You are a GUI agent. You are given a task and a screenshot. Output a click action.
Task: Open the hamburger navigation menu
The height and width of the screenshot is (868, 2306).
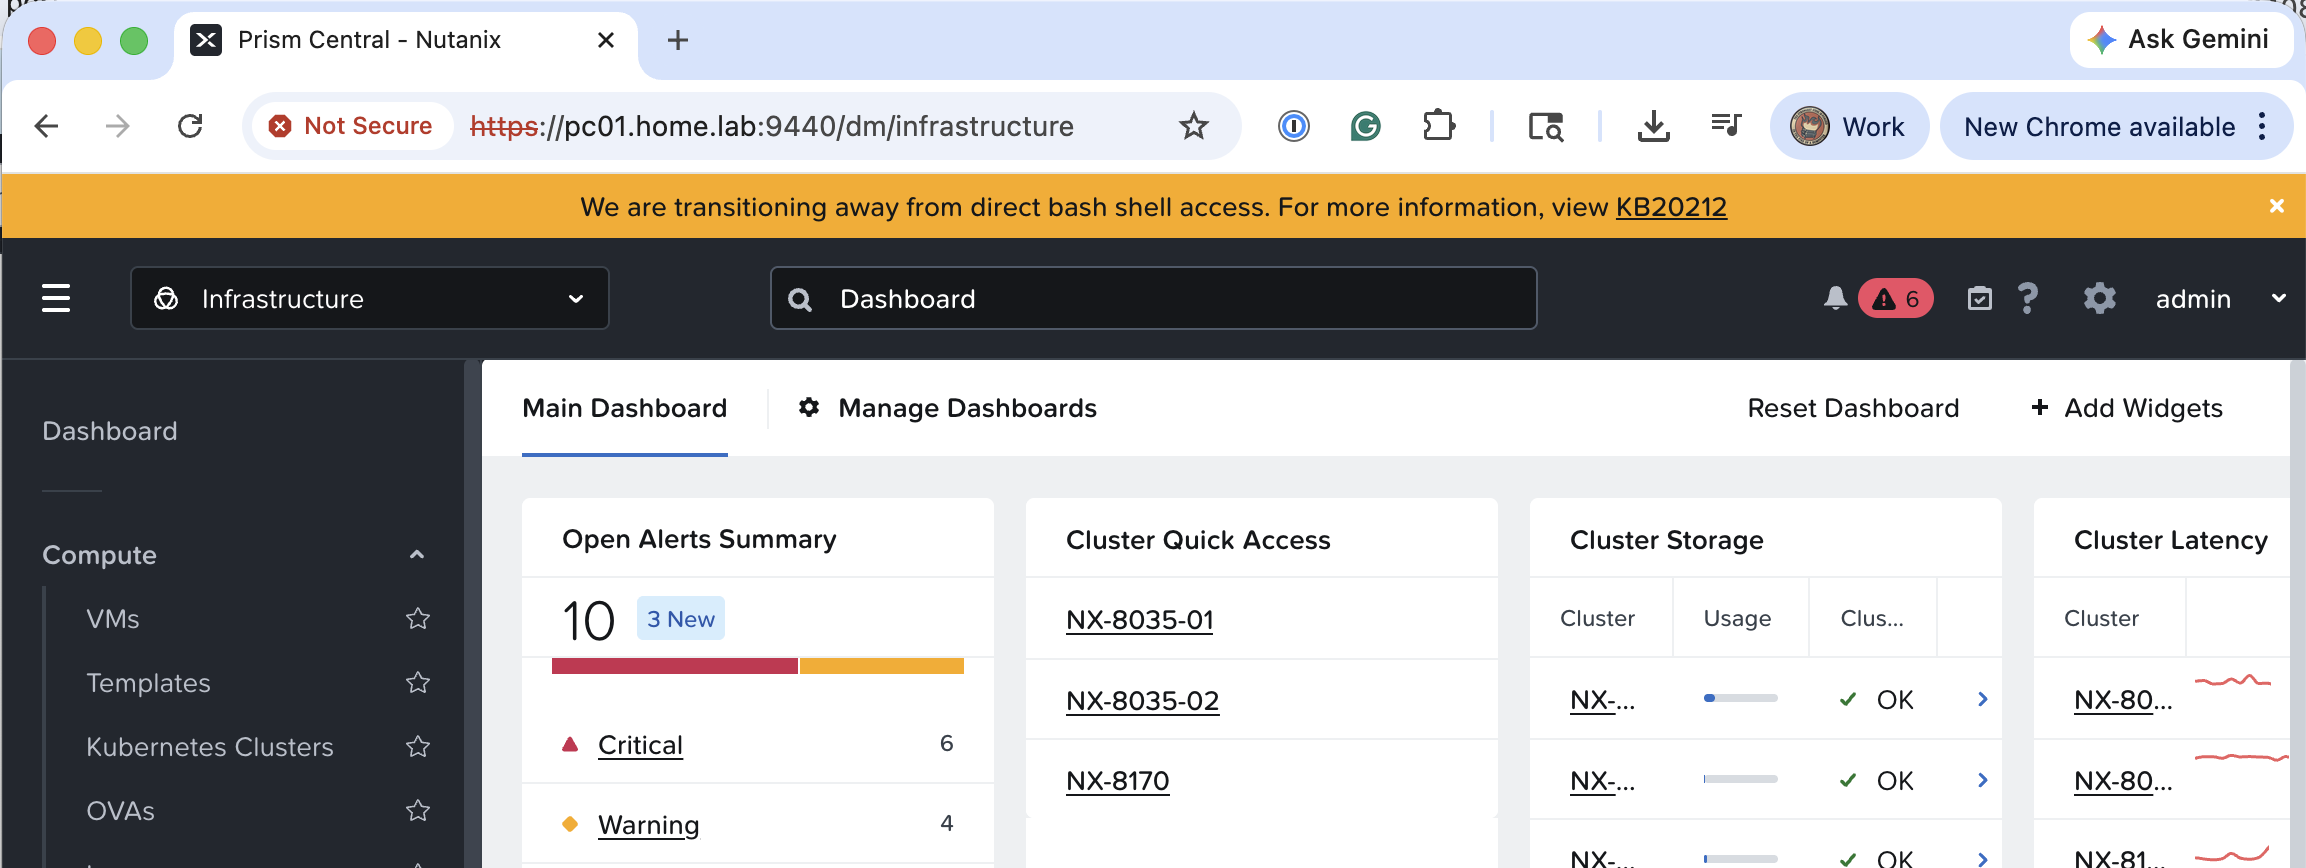point(56,298)
